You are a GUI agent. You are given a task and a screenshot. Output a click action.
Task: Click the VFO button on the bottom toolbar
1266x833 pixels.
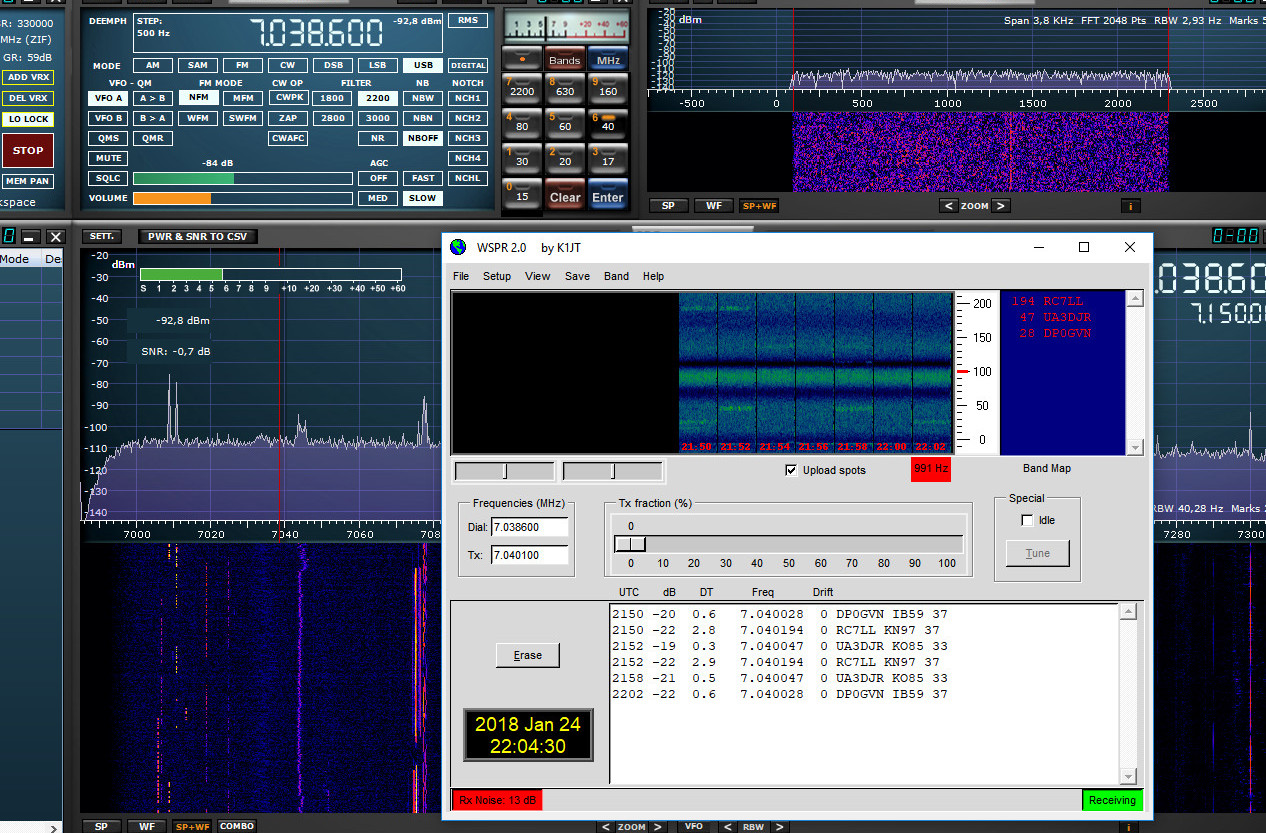[x=694, y=827]
